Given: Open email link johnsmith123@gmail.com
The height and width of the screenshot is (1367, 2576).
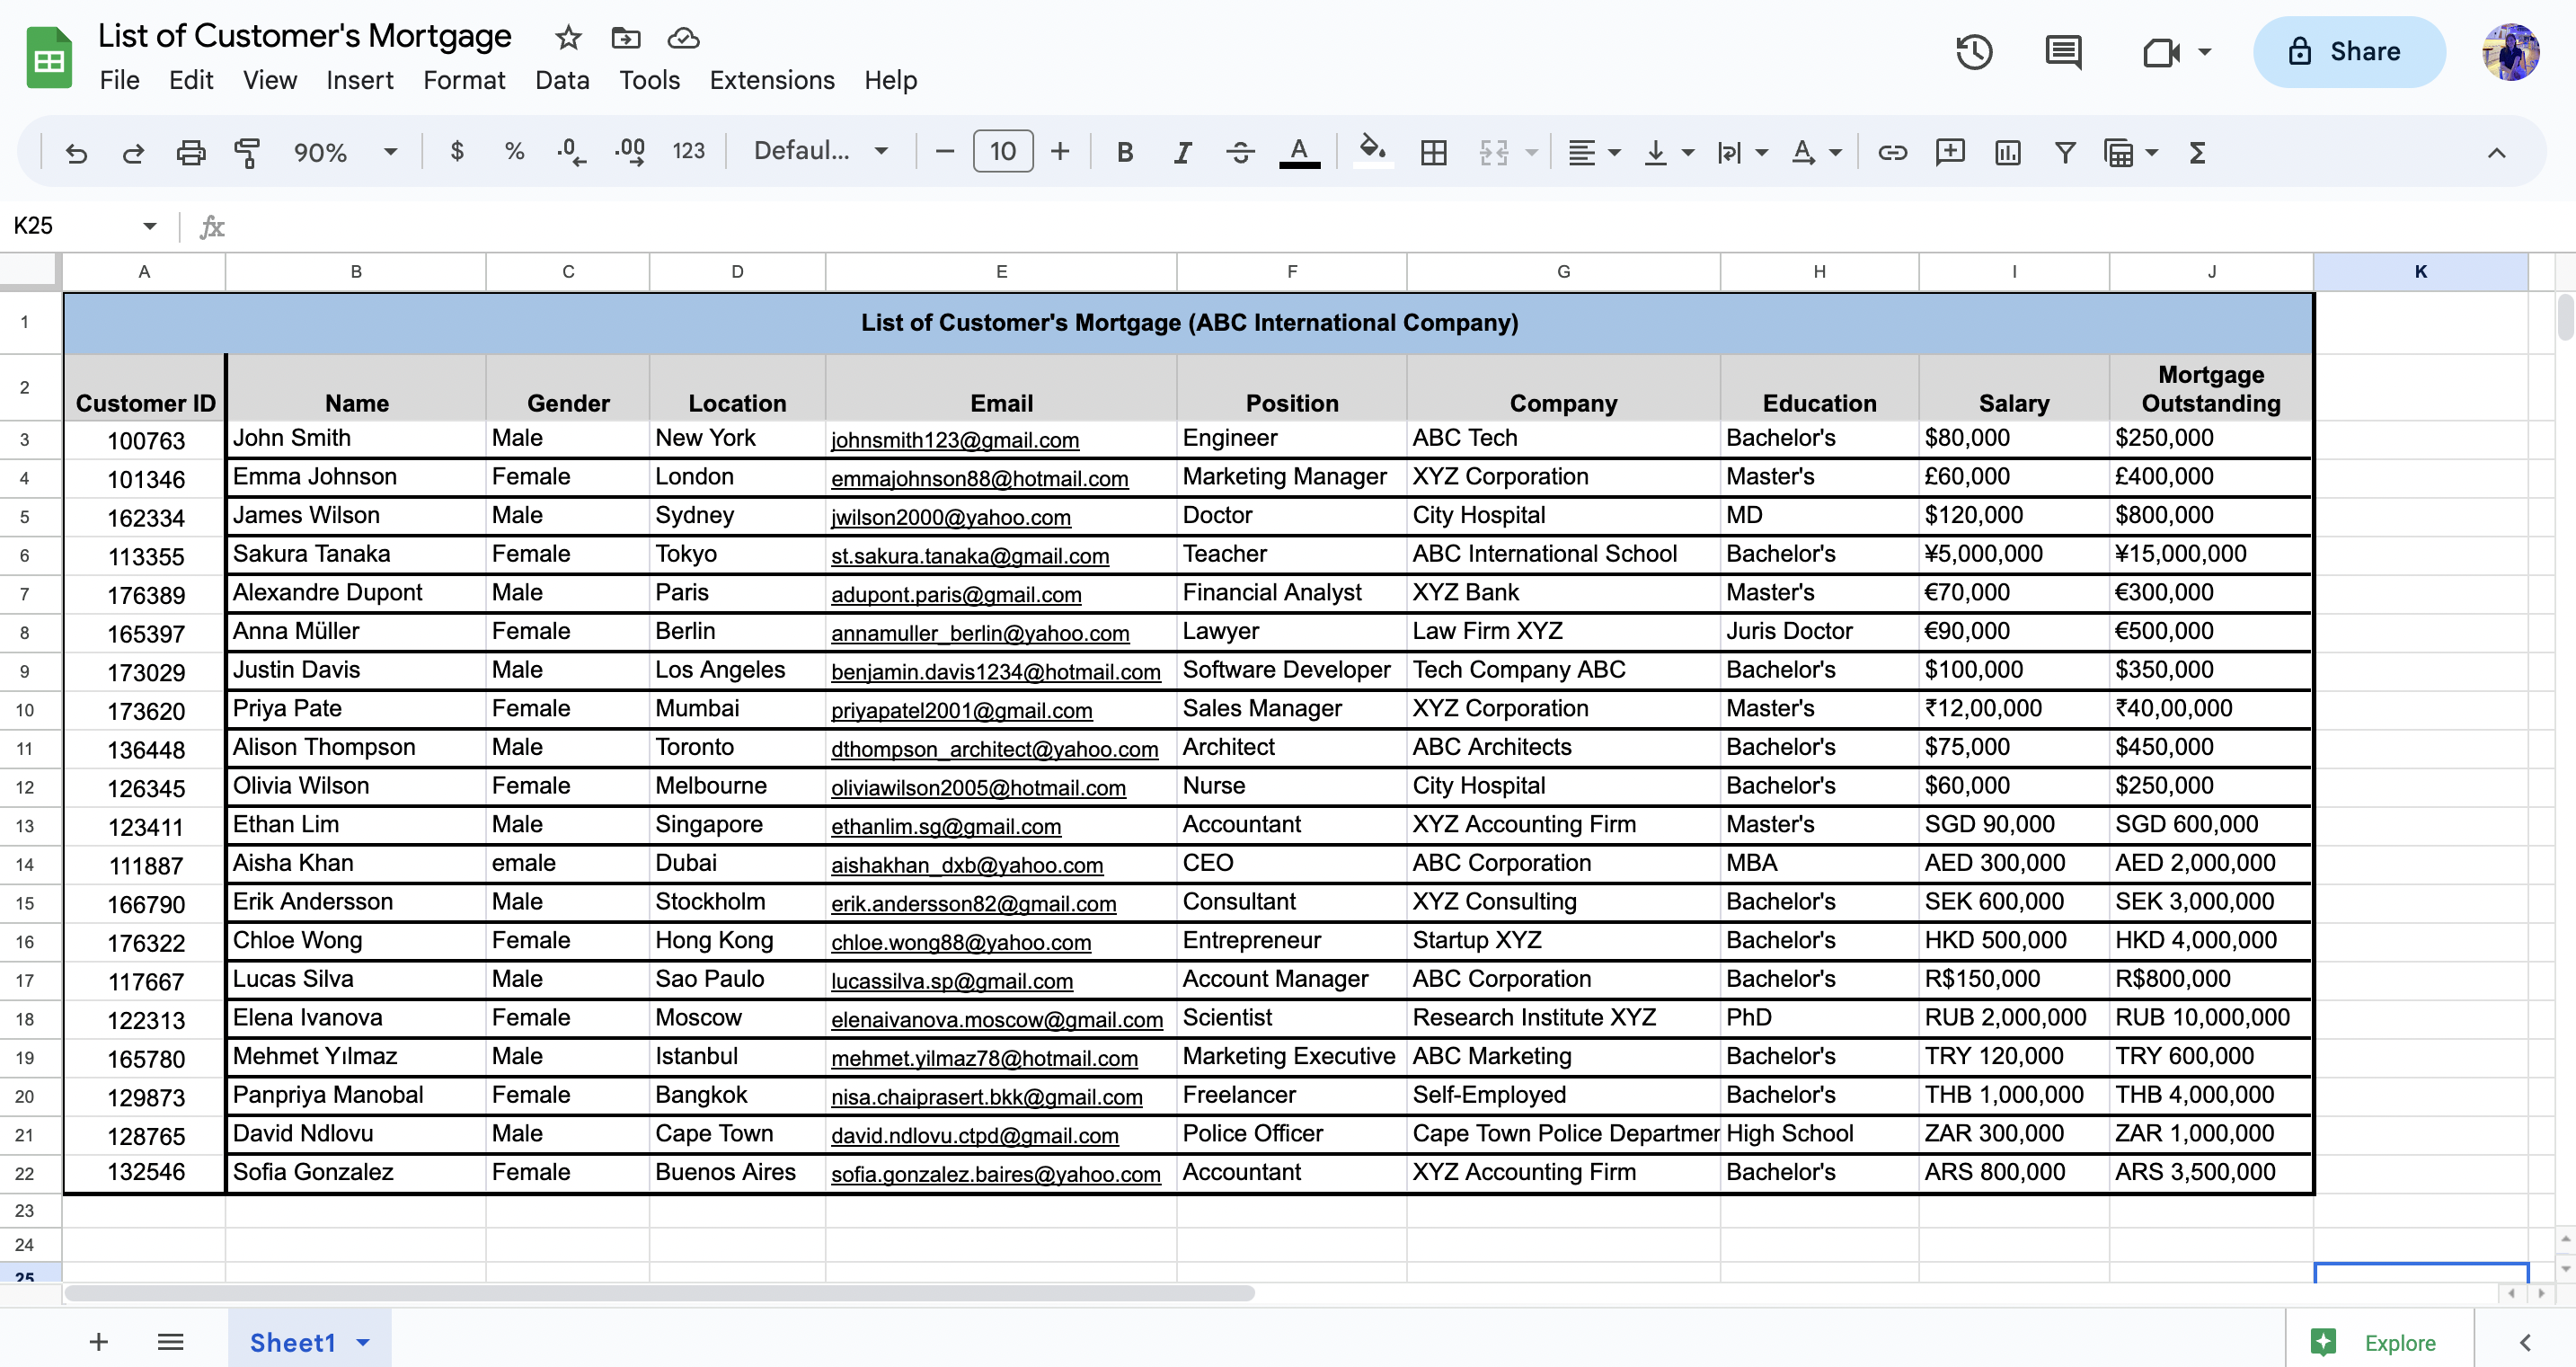Looking at the screenshot, I should (x=954, y=440).
